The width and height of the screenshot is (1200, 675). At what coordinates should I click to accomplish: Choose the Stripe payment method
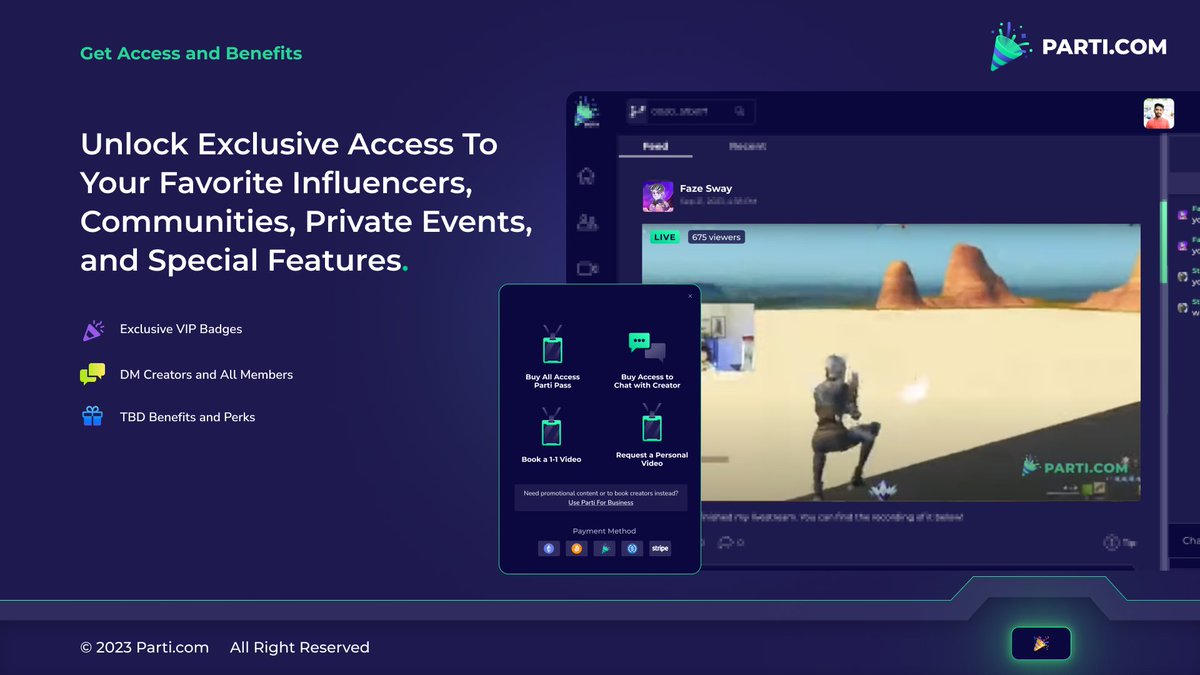[x=659, y=548]
